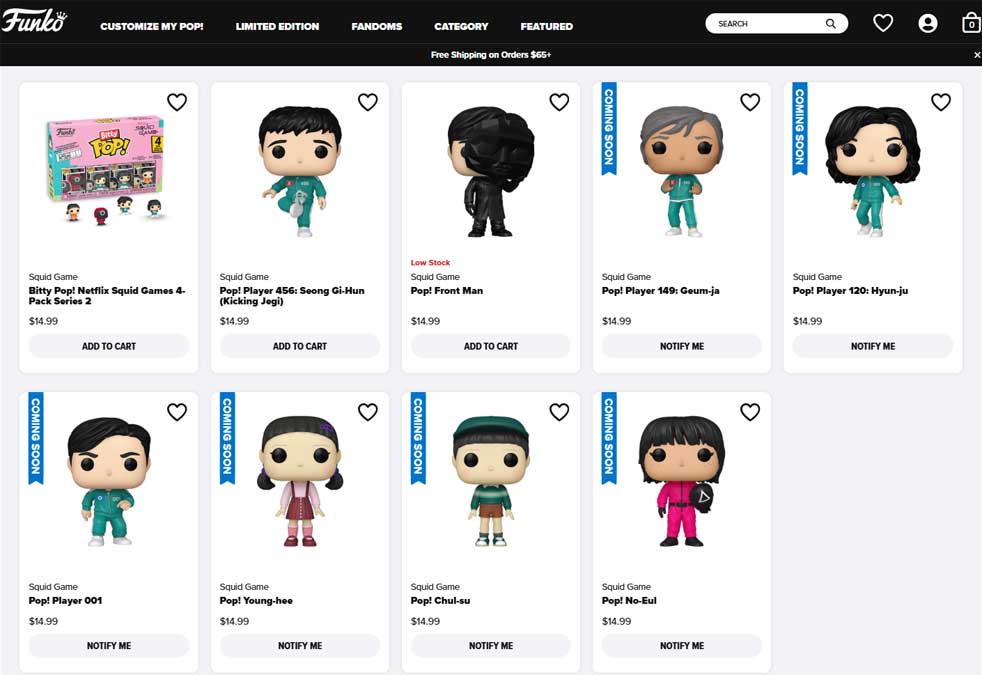
Task: Open the Limited Edition menu item
Action: [277, 26]
